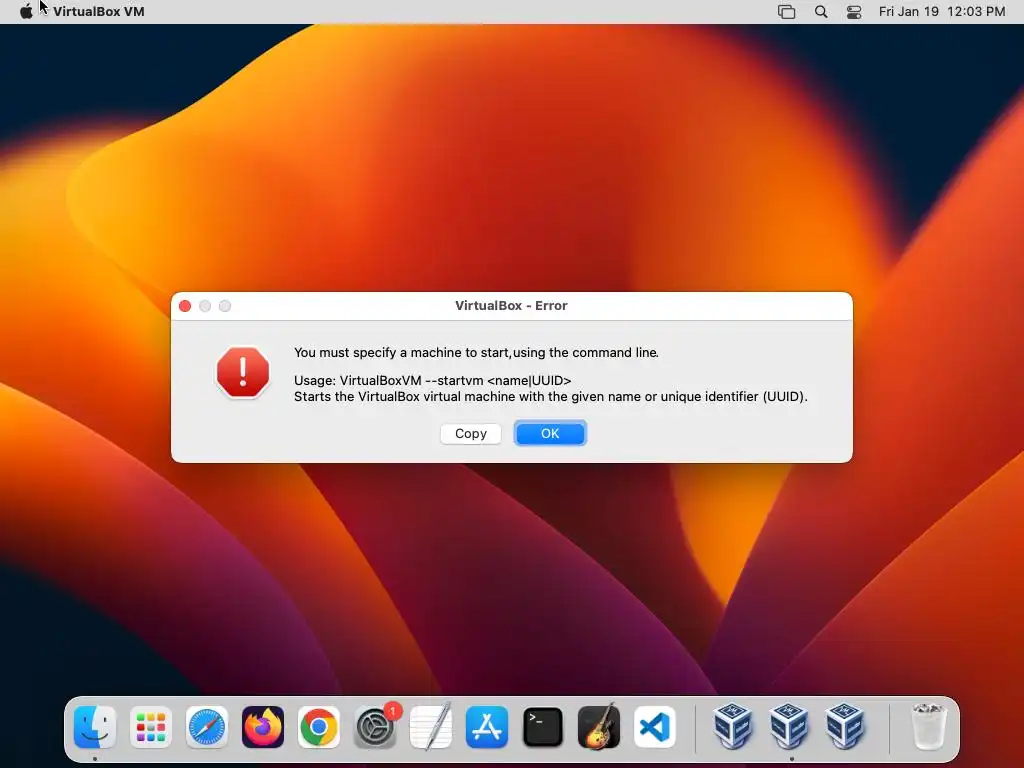Launch Google Chrome from the Dock
The width and height of the screenshot is (1024, 768).
click(x=319, y=727)
